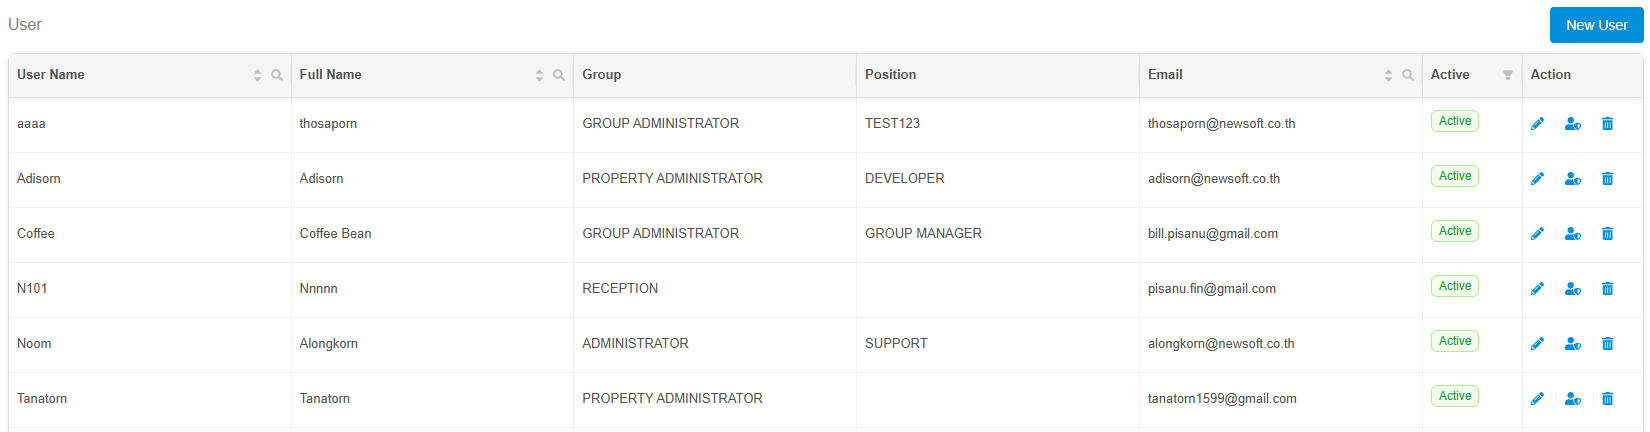1650x432 pixels.
Task: Edit the N101 user row
Action: (x=1537, y=289)
